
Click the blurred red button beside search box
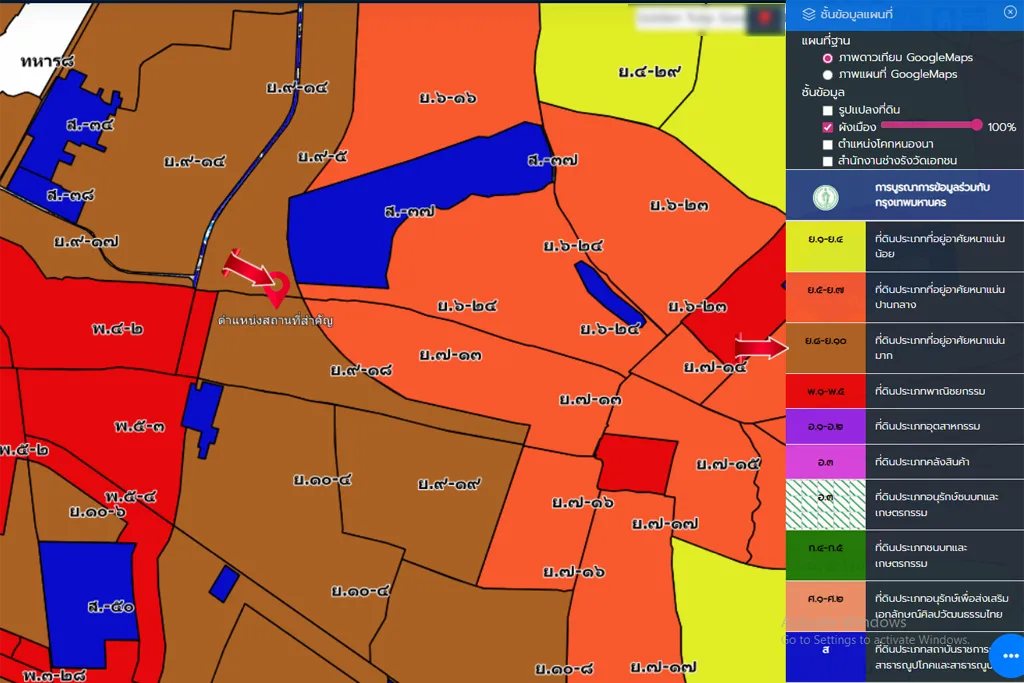click(764, 19)
